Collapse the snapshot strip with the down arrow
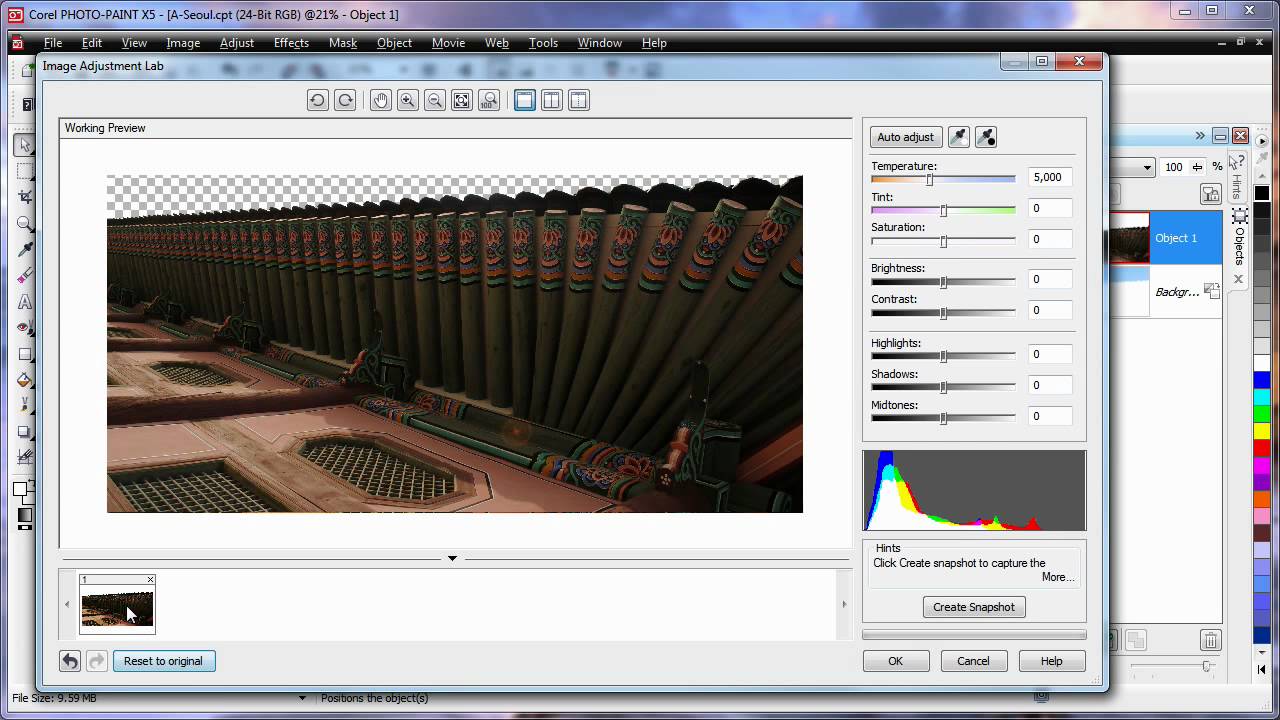Viewport: 1280px width, 720px height. 452,558
